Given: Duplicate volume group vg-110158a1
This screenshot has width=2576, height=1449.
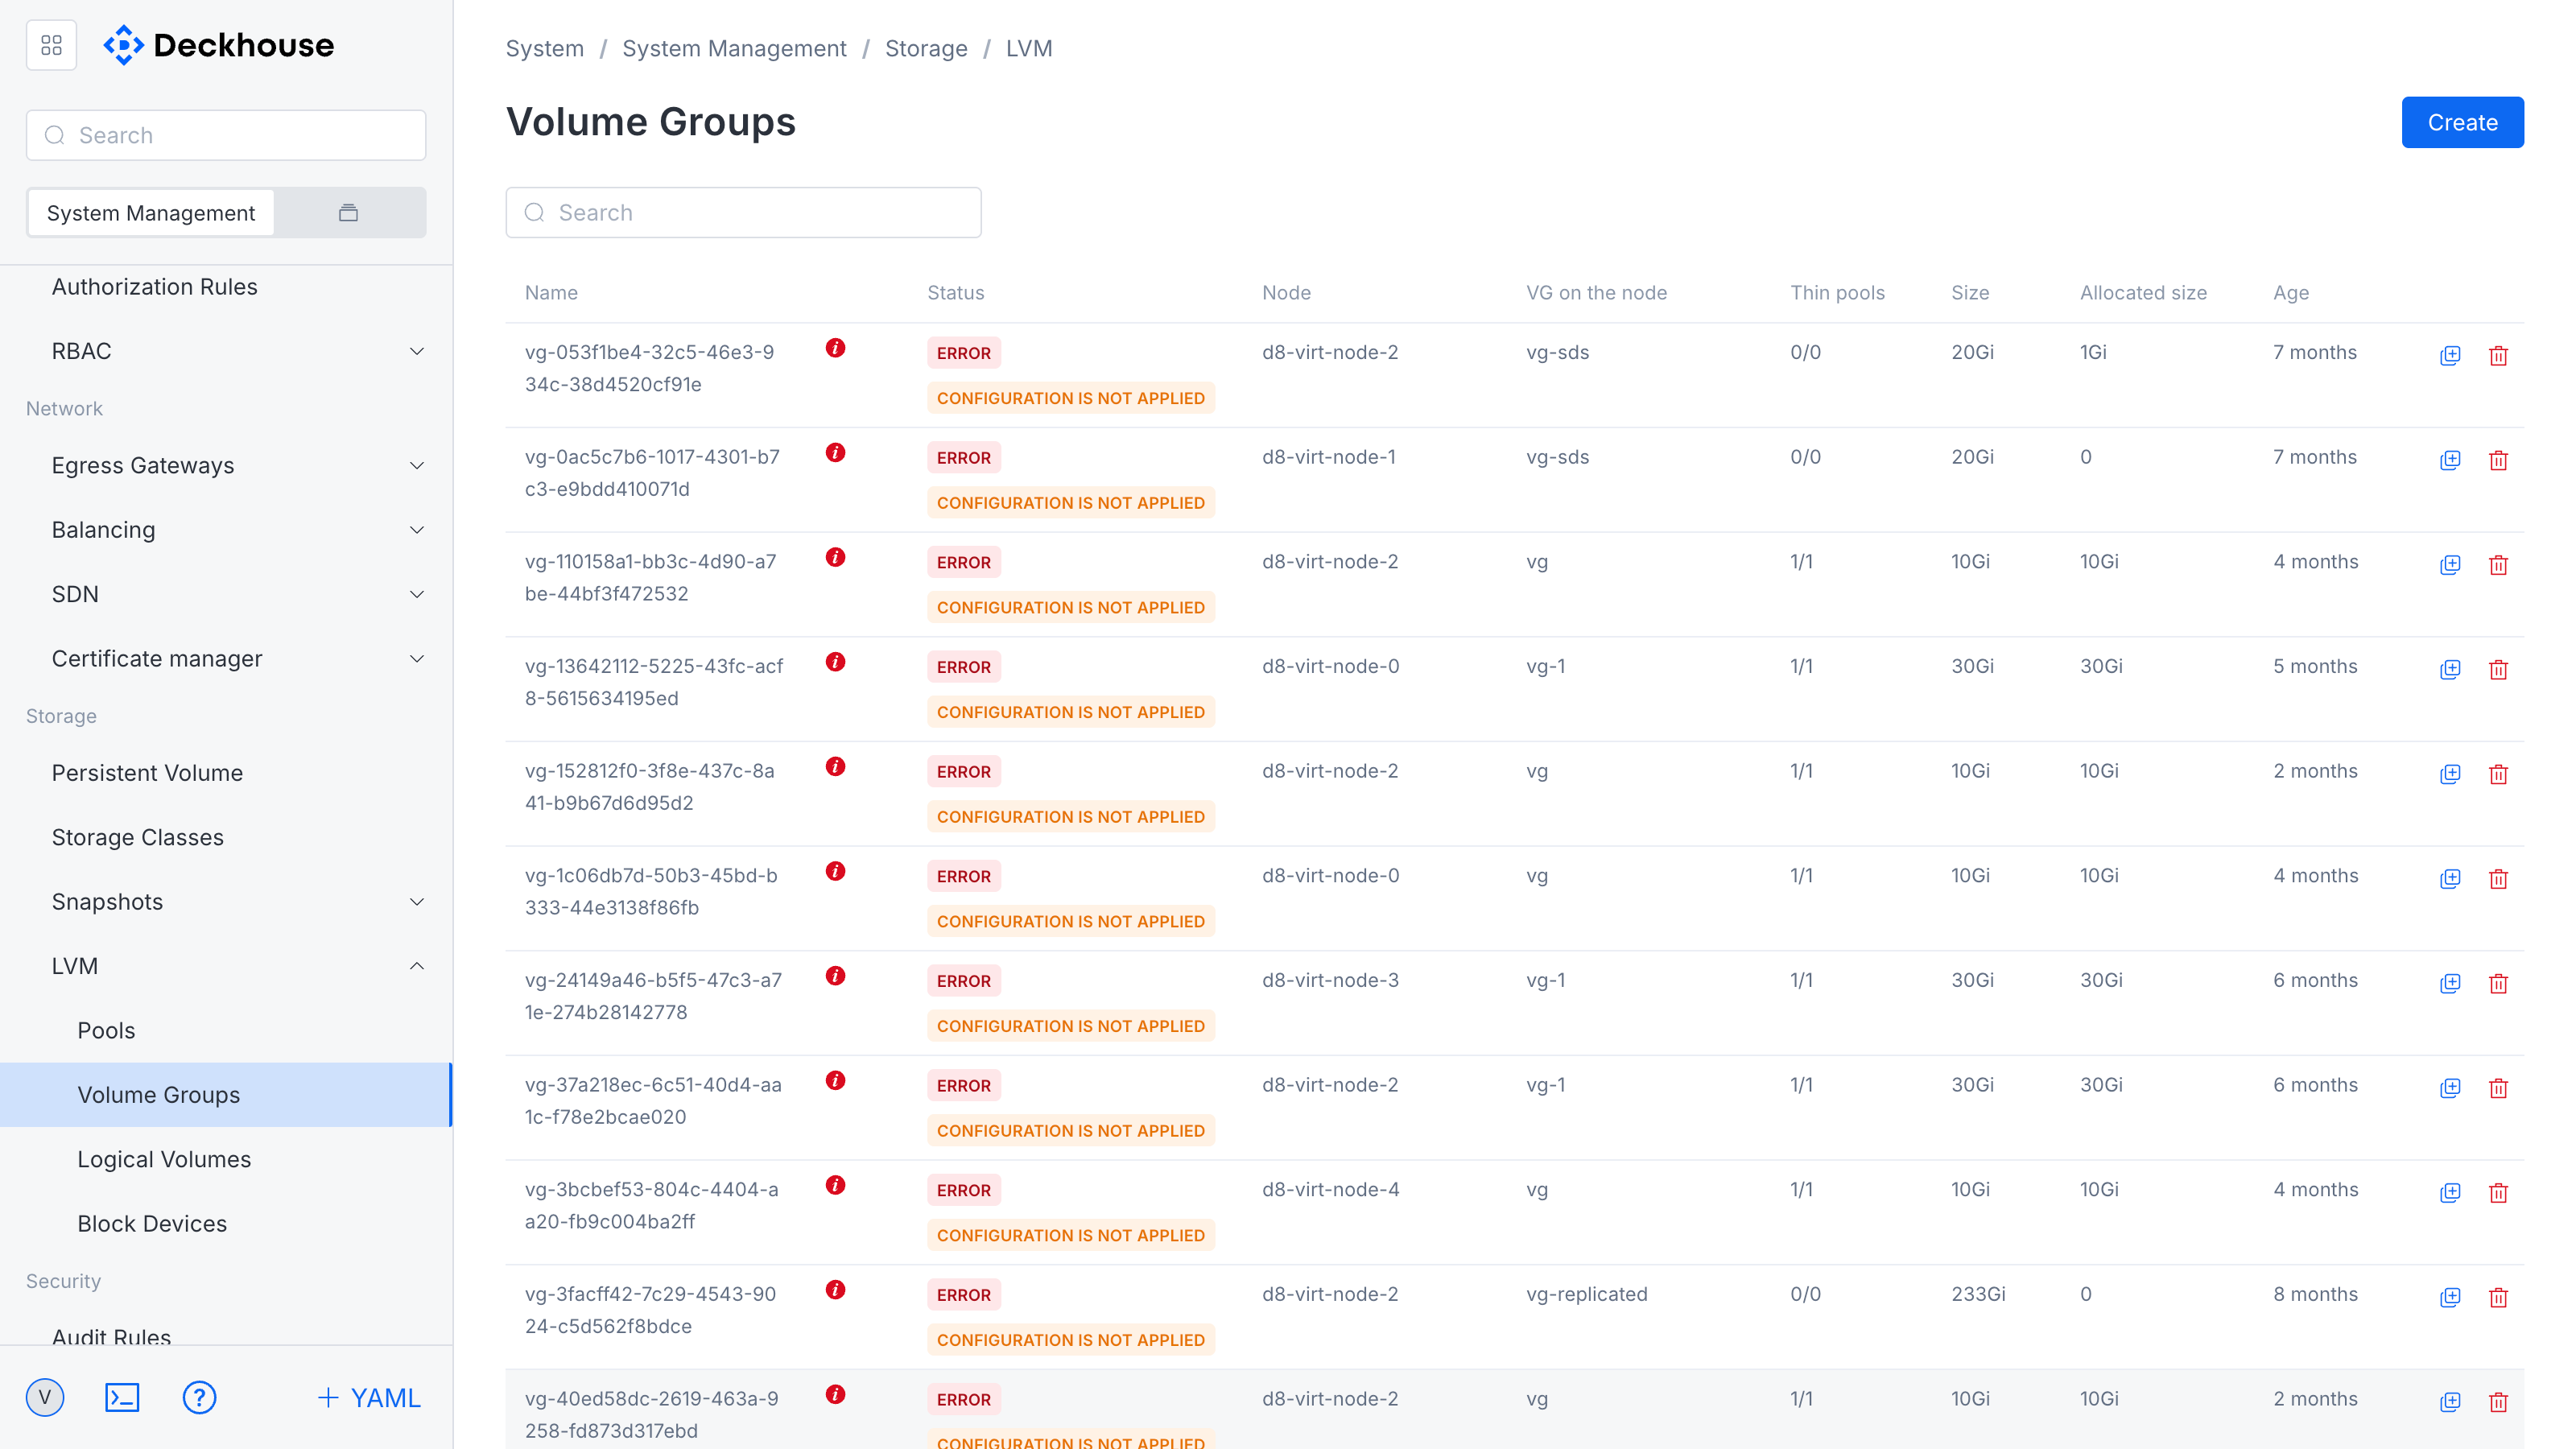Looking at the screenshot, I should click(2450, 565).
